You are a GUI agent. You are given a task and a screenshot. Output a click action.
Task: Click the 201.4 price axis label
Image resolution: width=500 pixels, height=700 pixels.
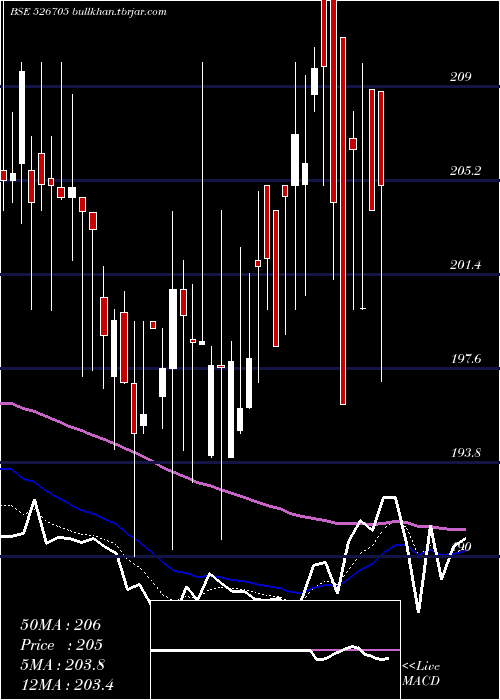click(465, 265)
